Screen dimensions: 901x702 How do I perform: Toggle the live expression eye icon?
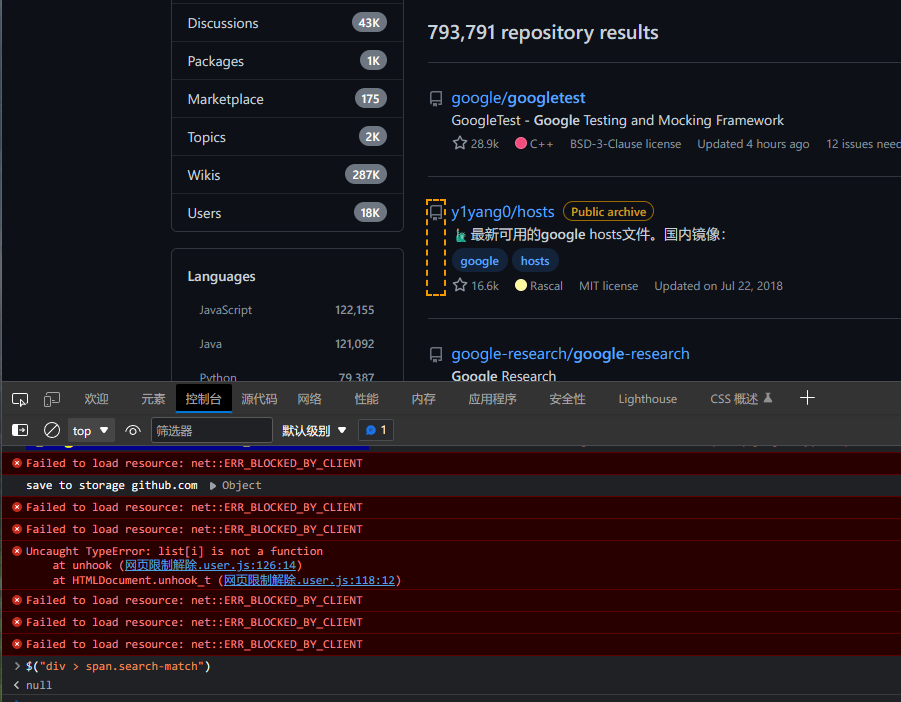coord(133,430)
